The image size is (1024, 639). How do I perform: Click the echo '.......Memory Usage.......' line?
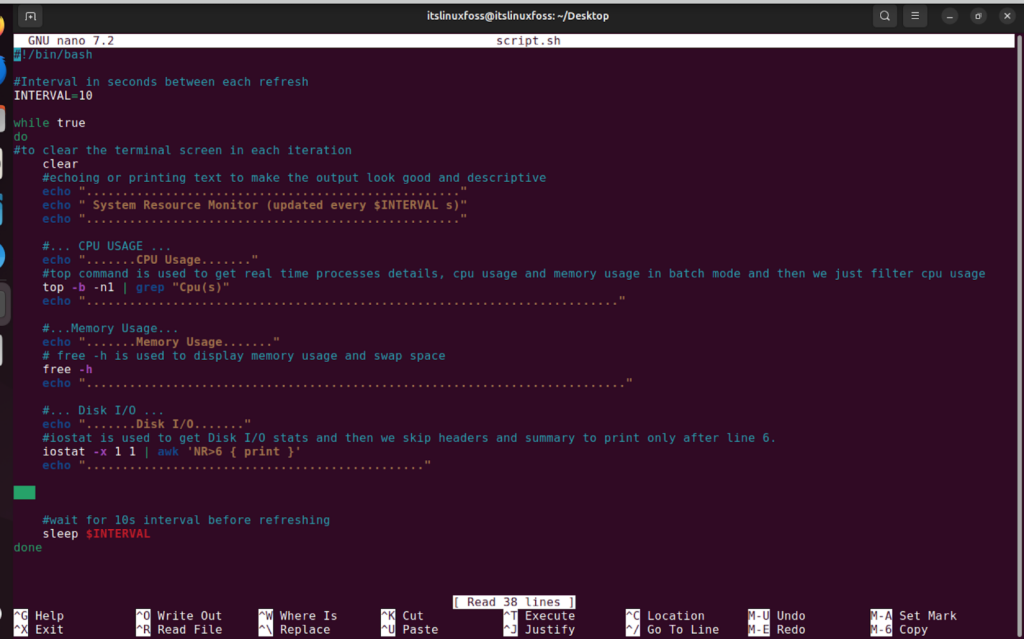click(161, 342)
